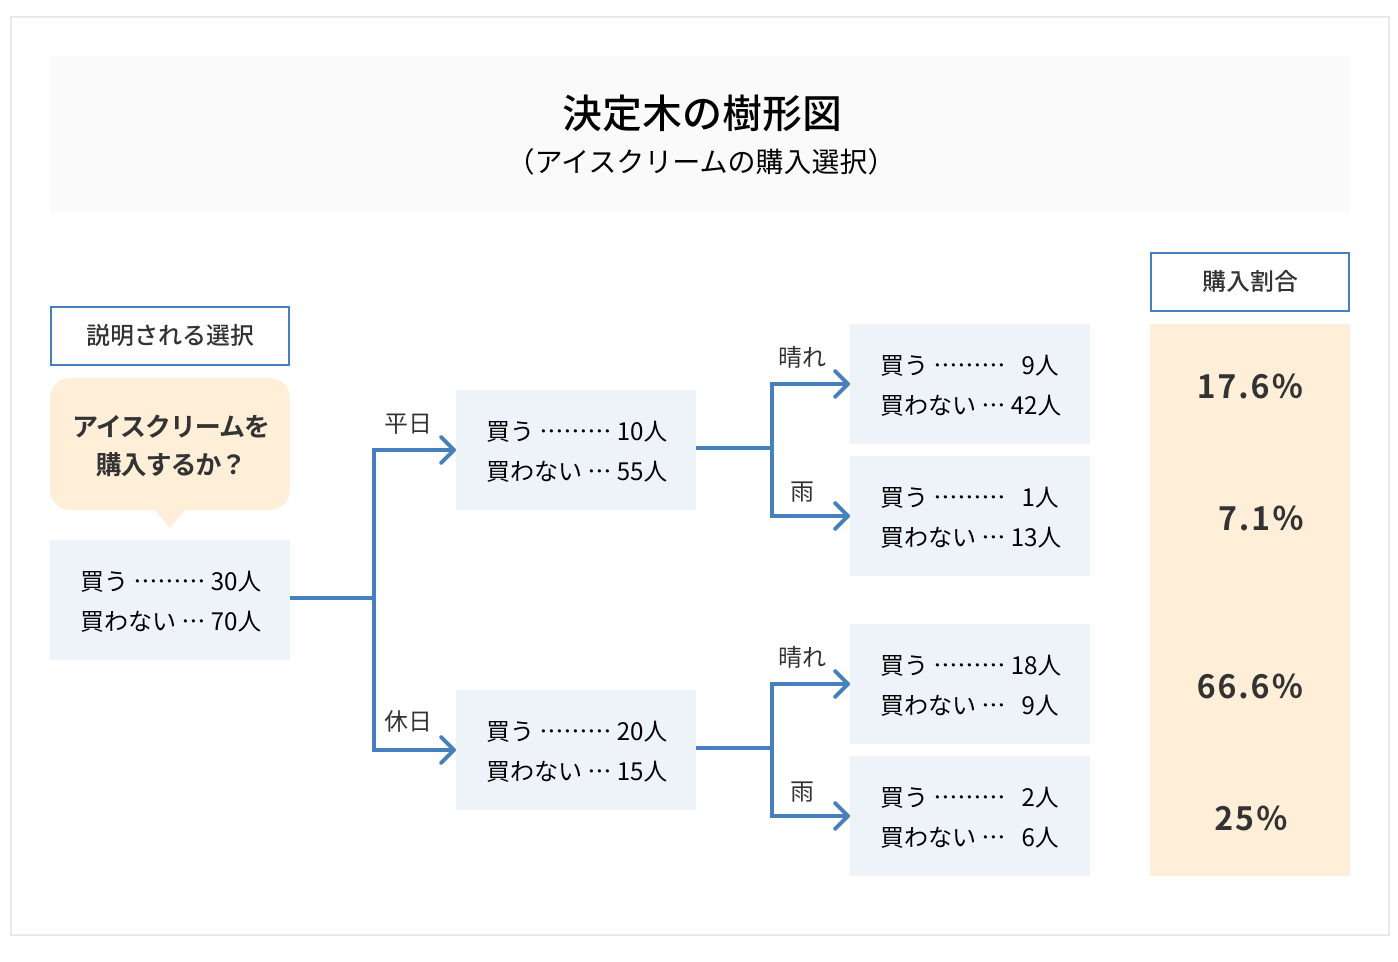Select the 雨 label on the holiday branch
Screen dimensions: 1398x962
(802, 792)
